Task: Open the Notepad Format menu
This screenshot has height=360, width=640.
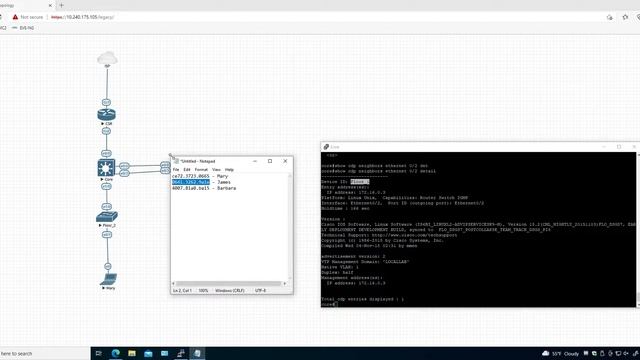Action: click(x=201, y=169)
